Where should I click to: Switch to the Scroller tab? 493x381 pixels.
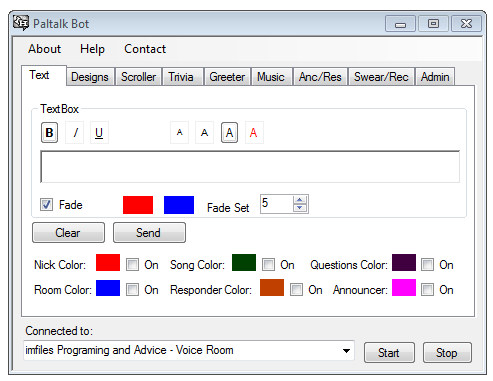click(x=138, y=77)
